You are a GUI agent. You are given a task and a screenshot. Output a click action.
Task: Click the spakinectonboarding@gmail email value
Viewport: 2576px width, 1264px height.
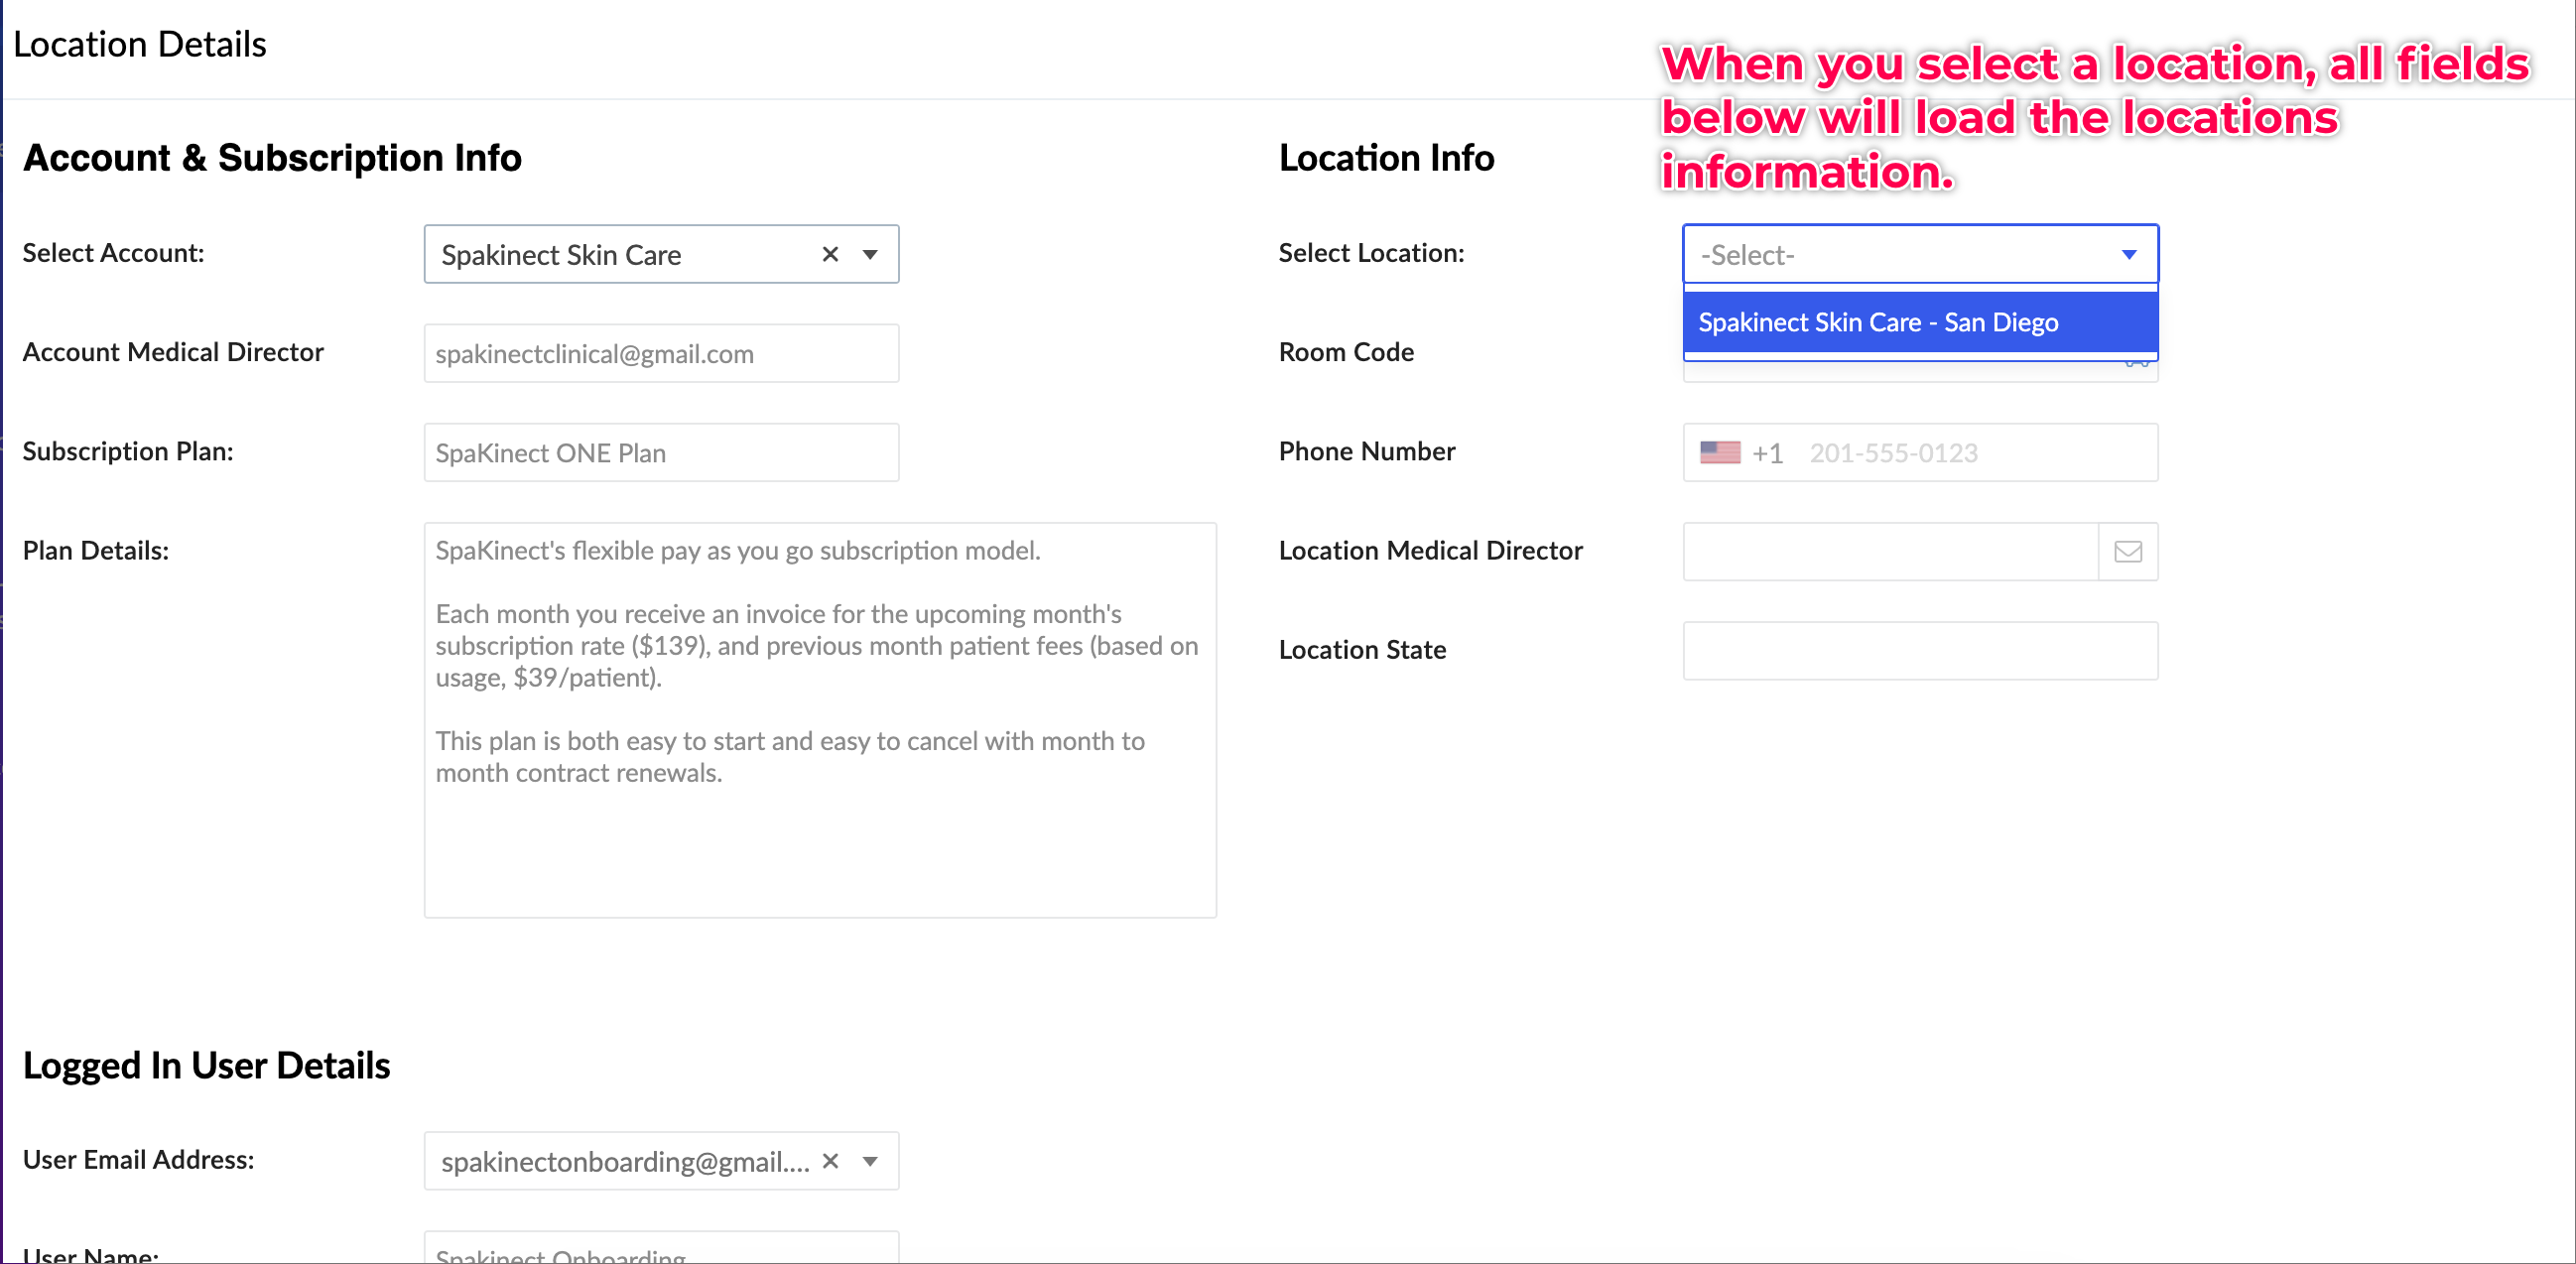pos(625,1162)
